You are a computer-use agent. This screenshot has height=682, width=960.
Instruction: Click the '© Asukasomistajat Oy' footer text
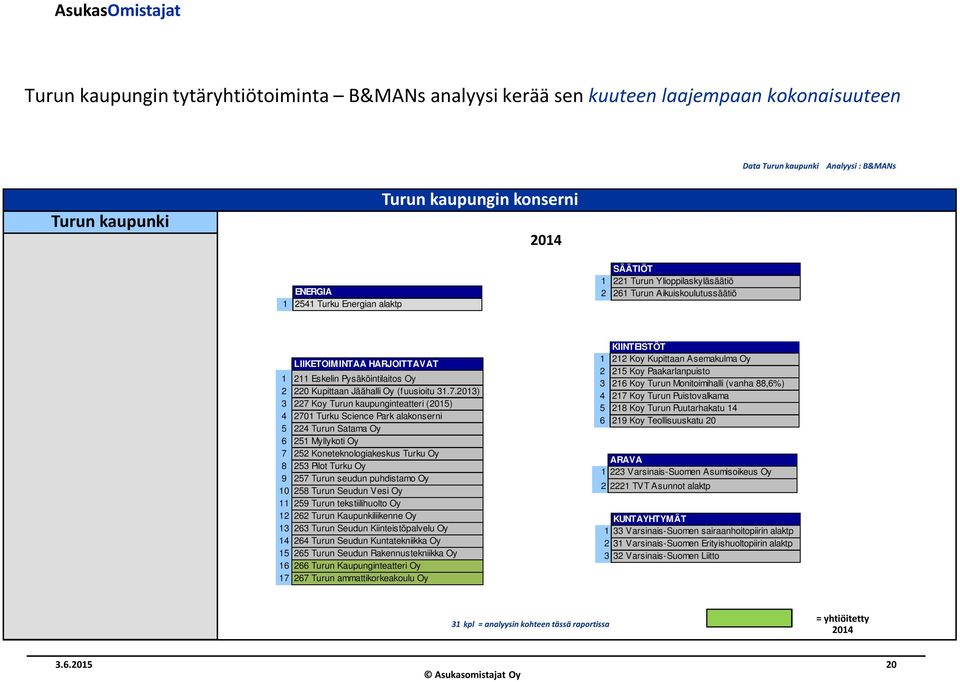[472, 675]
